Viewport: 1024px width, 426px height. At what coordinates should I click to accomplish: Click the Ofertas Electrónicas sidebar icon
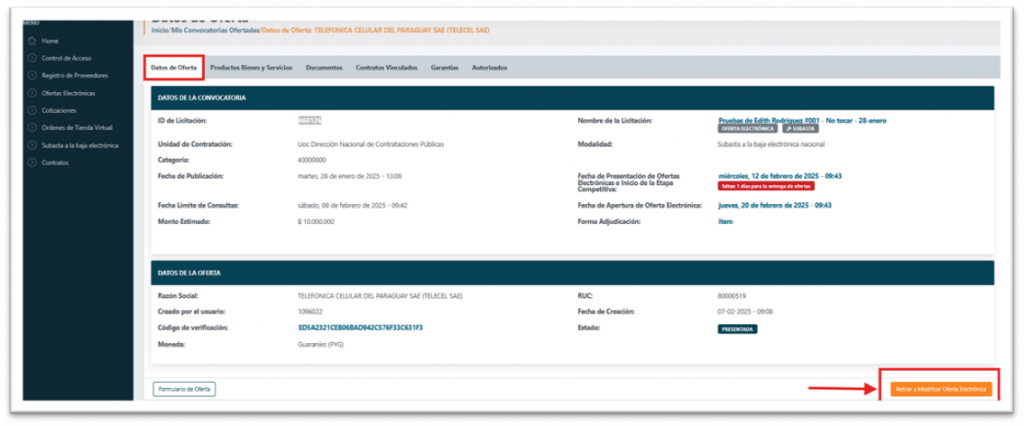tap(32, 93)
